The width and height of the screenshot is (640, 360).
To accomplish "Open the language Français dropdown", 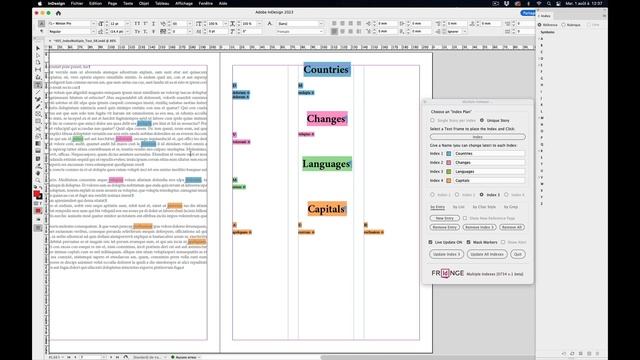I will click(x=321, y=31).
